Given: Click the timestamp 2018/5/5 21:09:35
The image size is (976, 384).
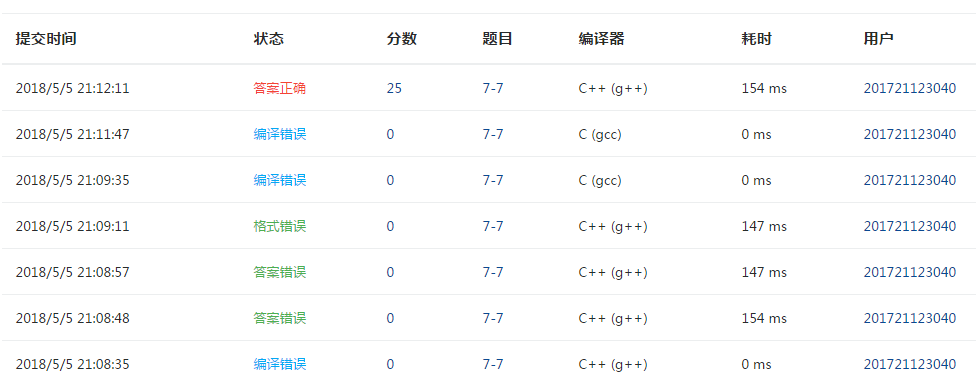Looking at the screenshot, I should point(72,180).
